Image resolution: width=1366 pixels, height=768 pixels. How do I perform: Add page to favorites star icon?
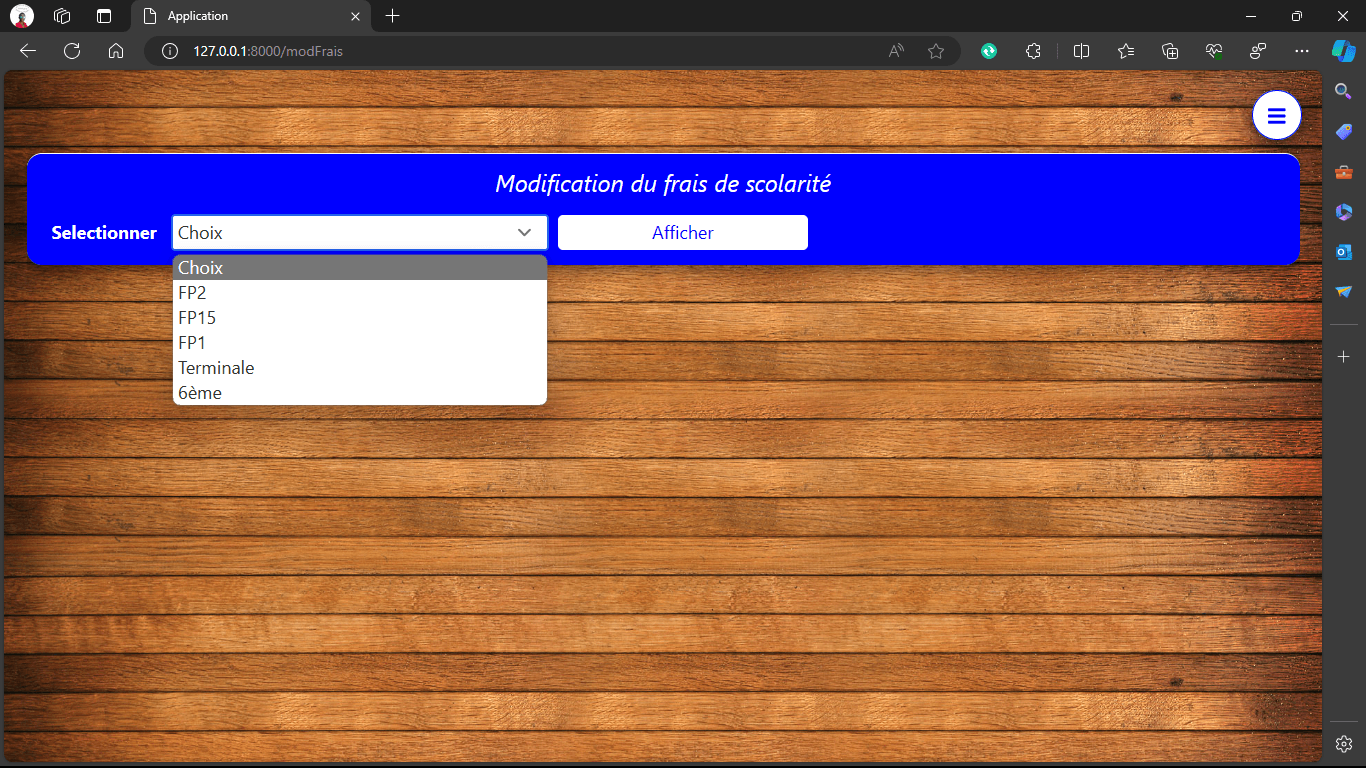click(x=936, y=51)
